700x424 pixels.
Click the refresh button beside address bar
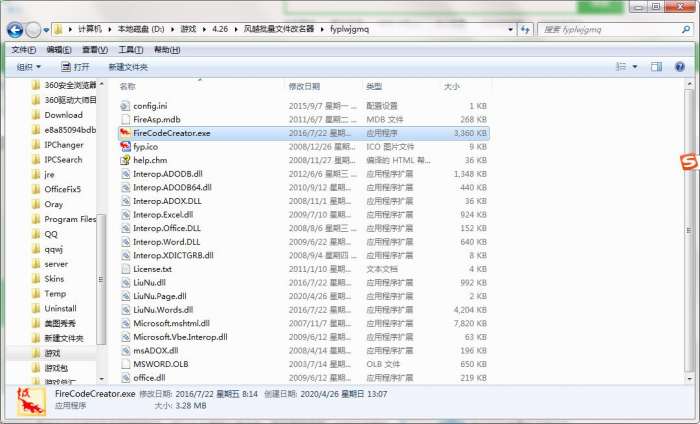coord(525,29)
